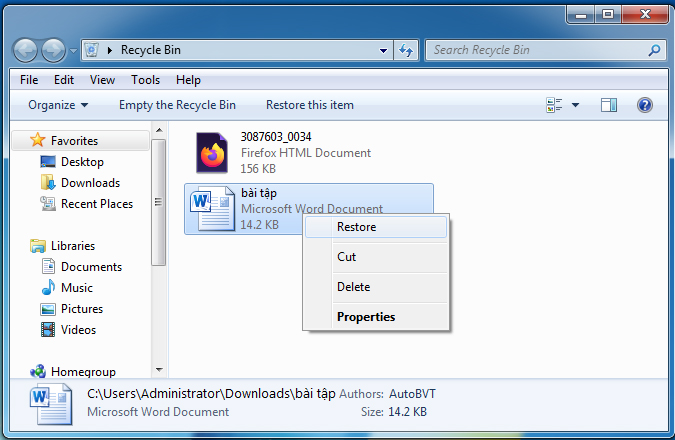Click the search magnifier icon
Image resolution: width=675 pixels, height=440 pixels.
[x=654, y=50]
